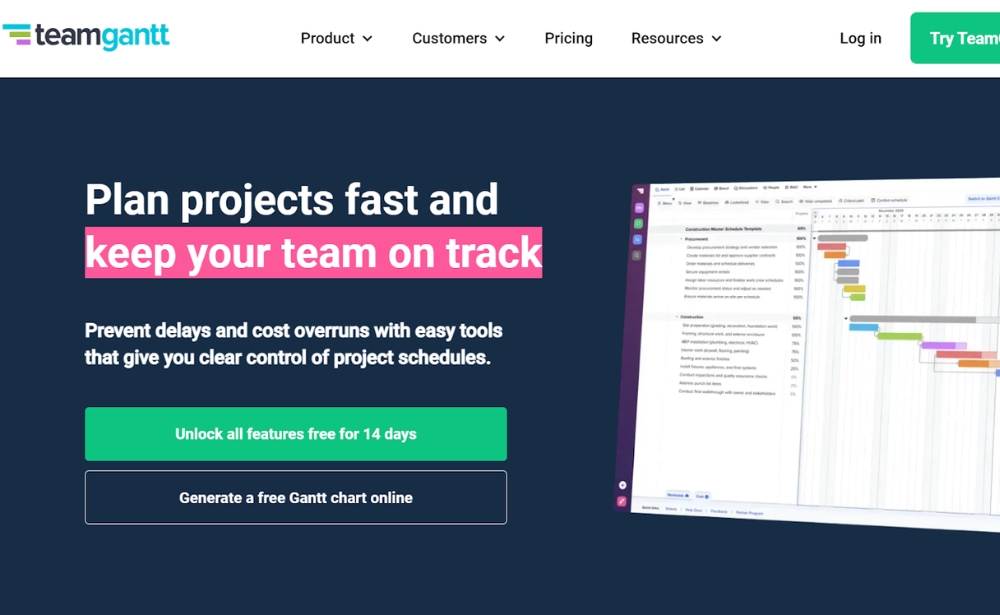This screenshot has height=615, width=1000.
Task: Click Pricing in the navigation menu
Action: tap(568, 38)
